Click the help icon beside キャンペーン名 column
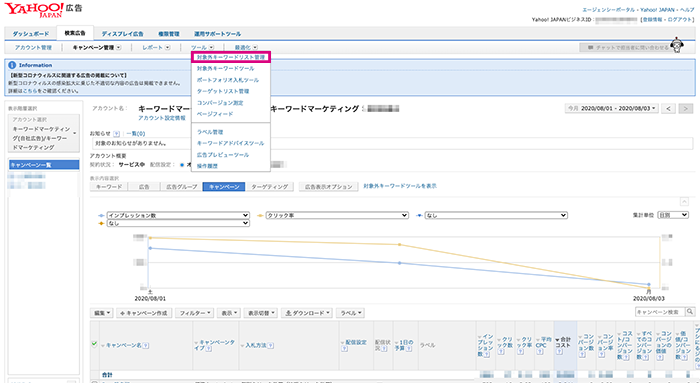Image resolution: width=700 pixels, height=384 pixels. (x=146, y=346)
